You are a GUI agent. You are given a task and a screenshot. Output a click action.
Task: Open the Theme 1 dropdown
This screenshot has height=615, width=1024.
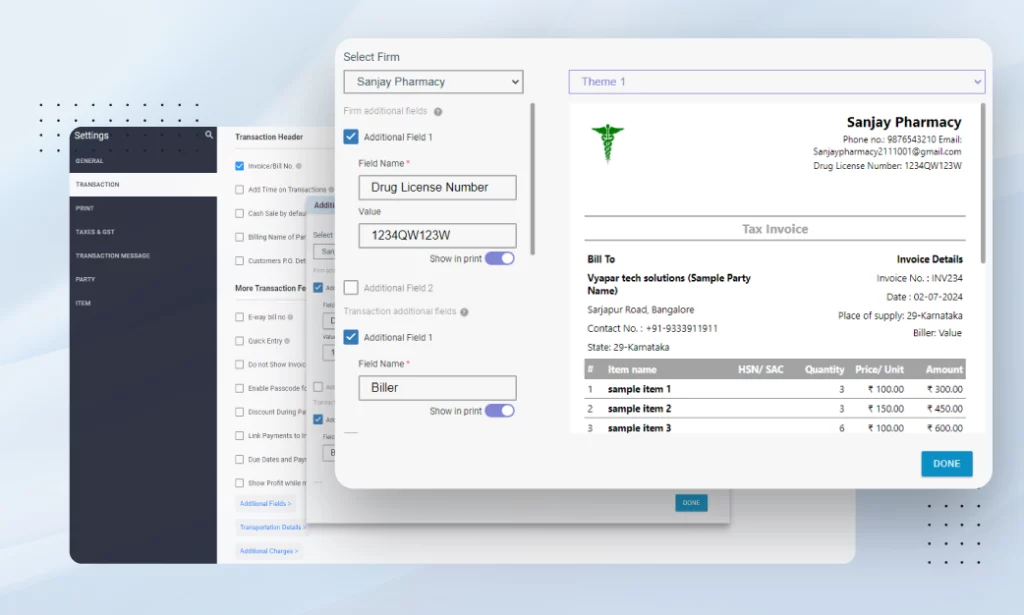tap(775, 81)
